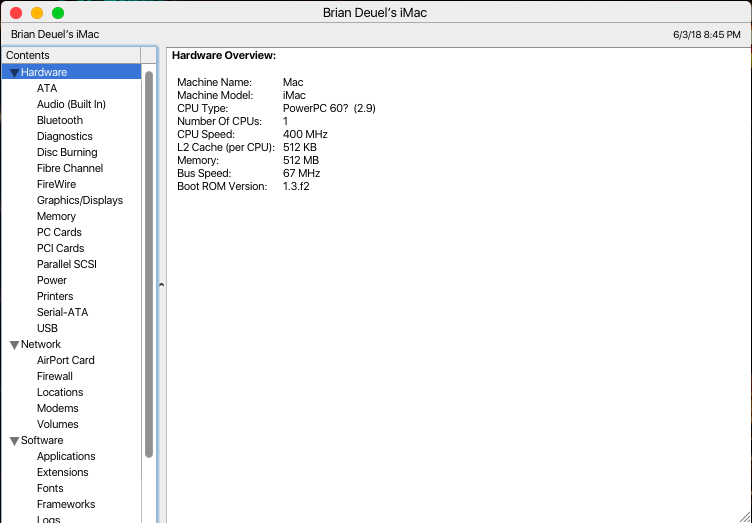
Task: Select Volumes under Network
Action: pyautogui.click(x=58, y=424)
